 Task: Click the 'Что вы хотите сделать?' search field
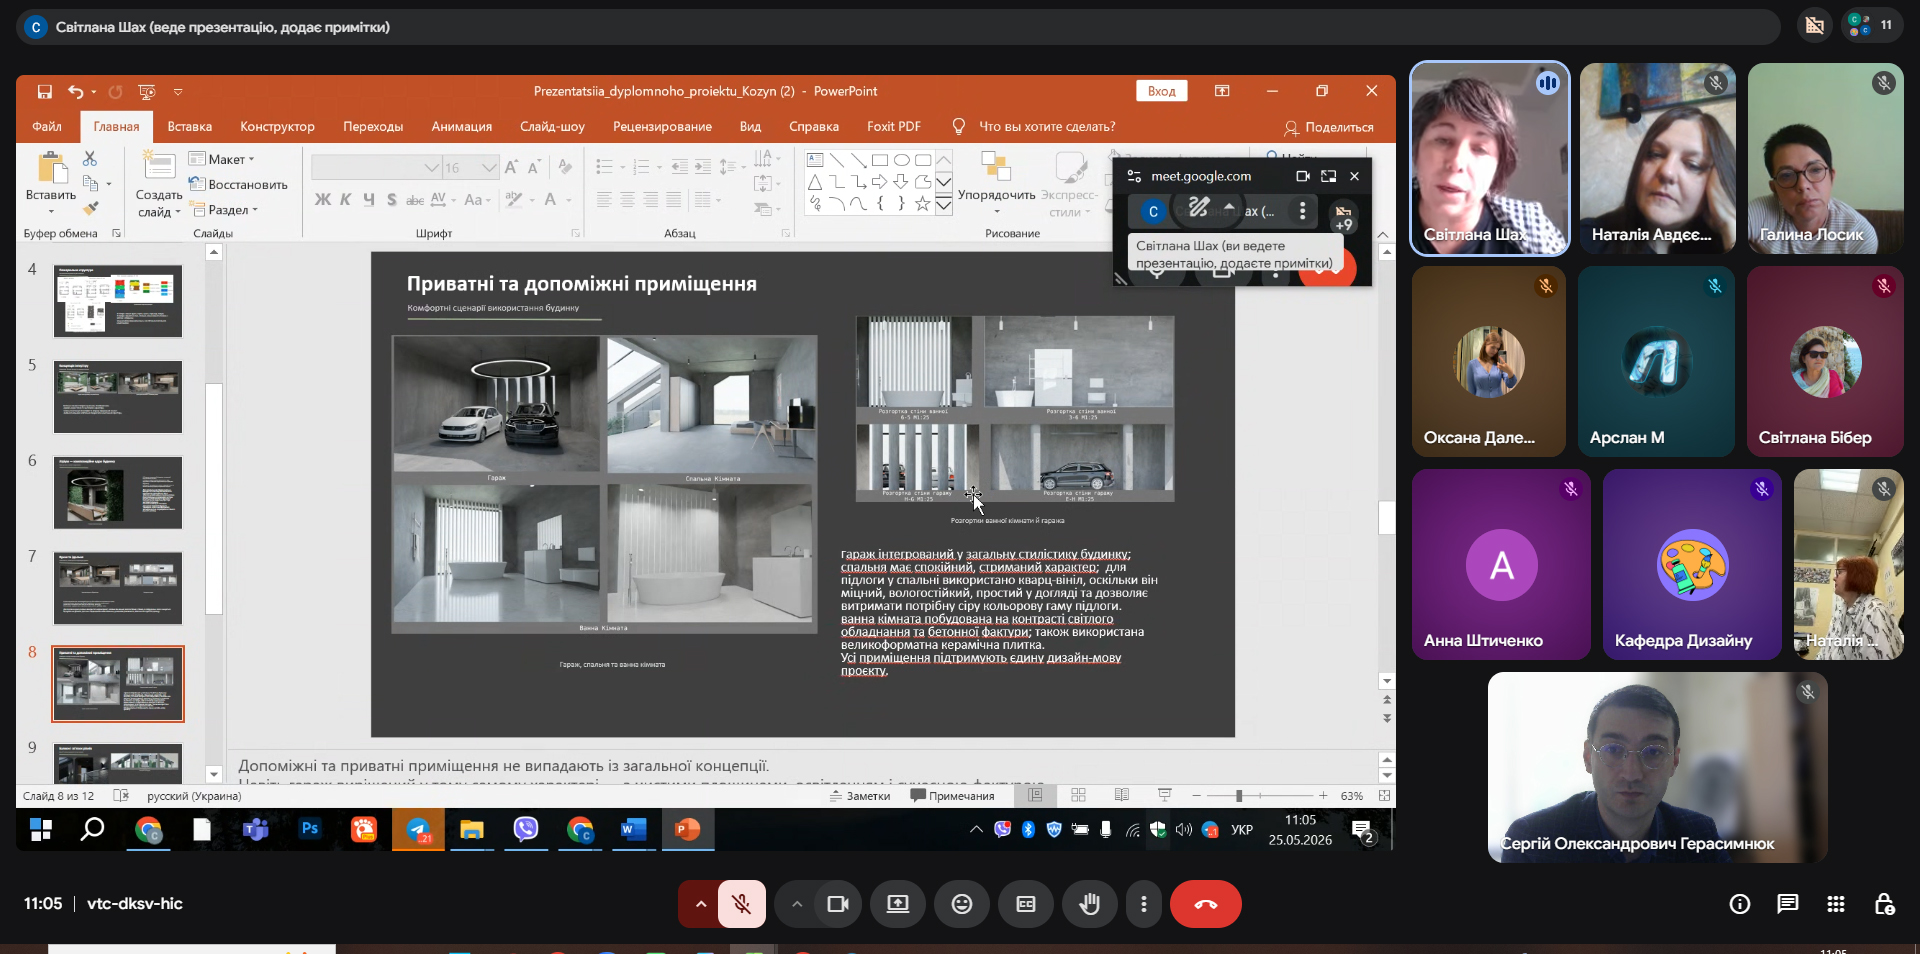point(1046,127)
